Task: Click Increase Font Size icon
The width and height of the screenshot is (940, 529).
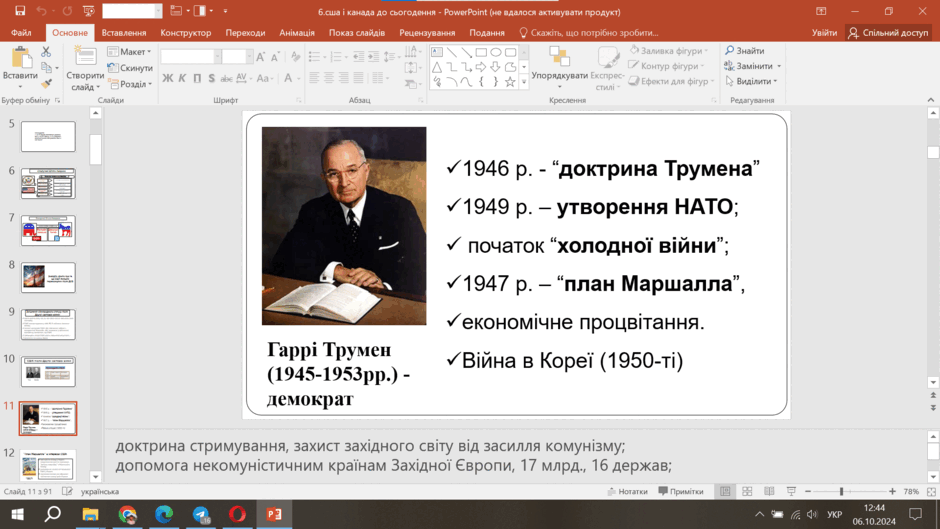Action: (260, 57)
